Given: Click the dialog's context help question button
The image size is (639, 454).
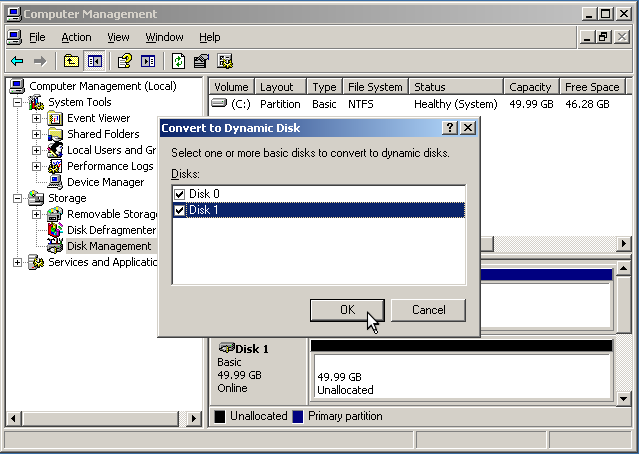Looking at the screenshot, I should point(450,128).
